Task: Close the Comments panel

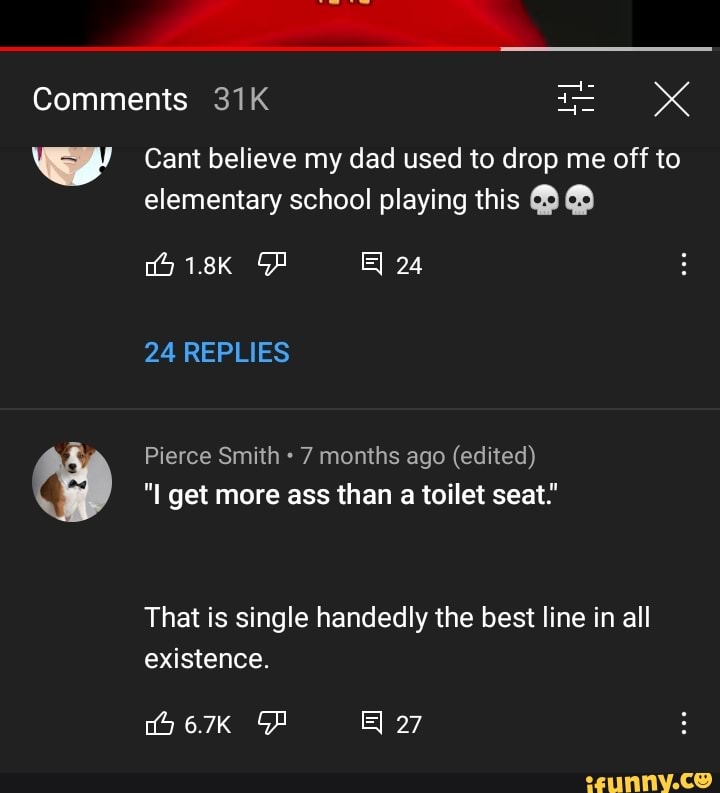Action: [x=671, y=99]
